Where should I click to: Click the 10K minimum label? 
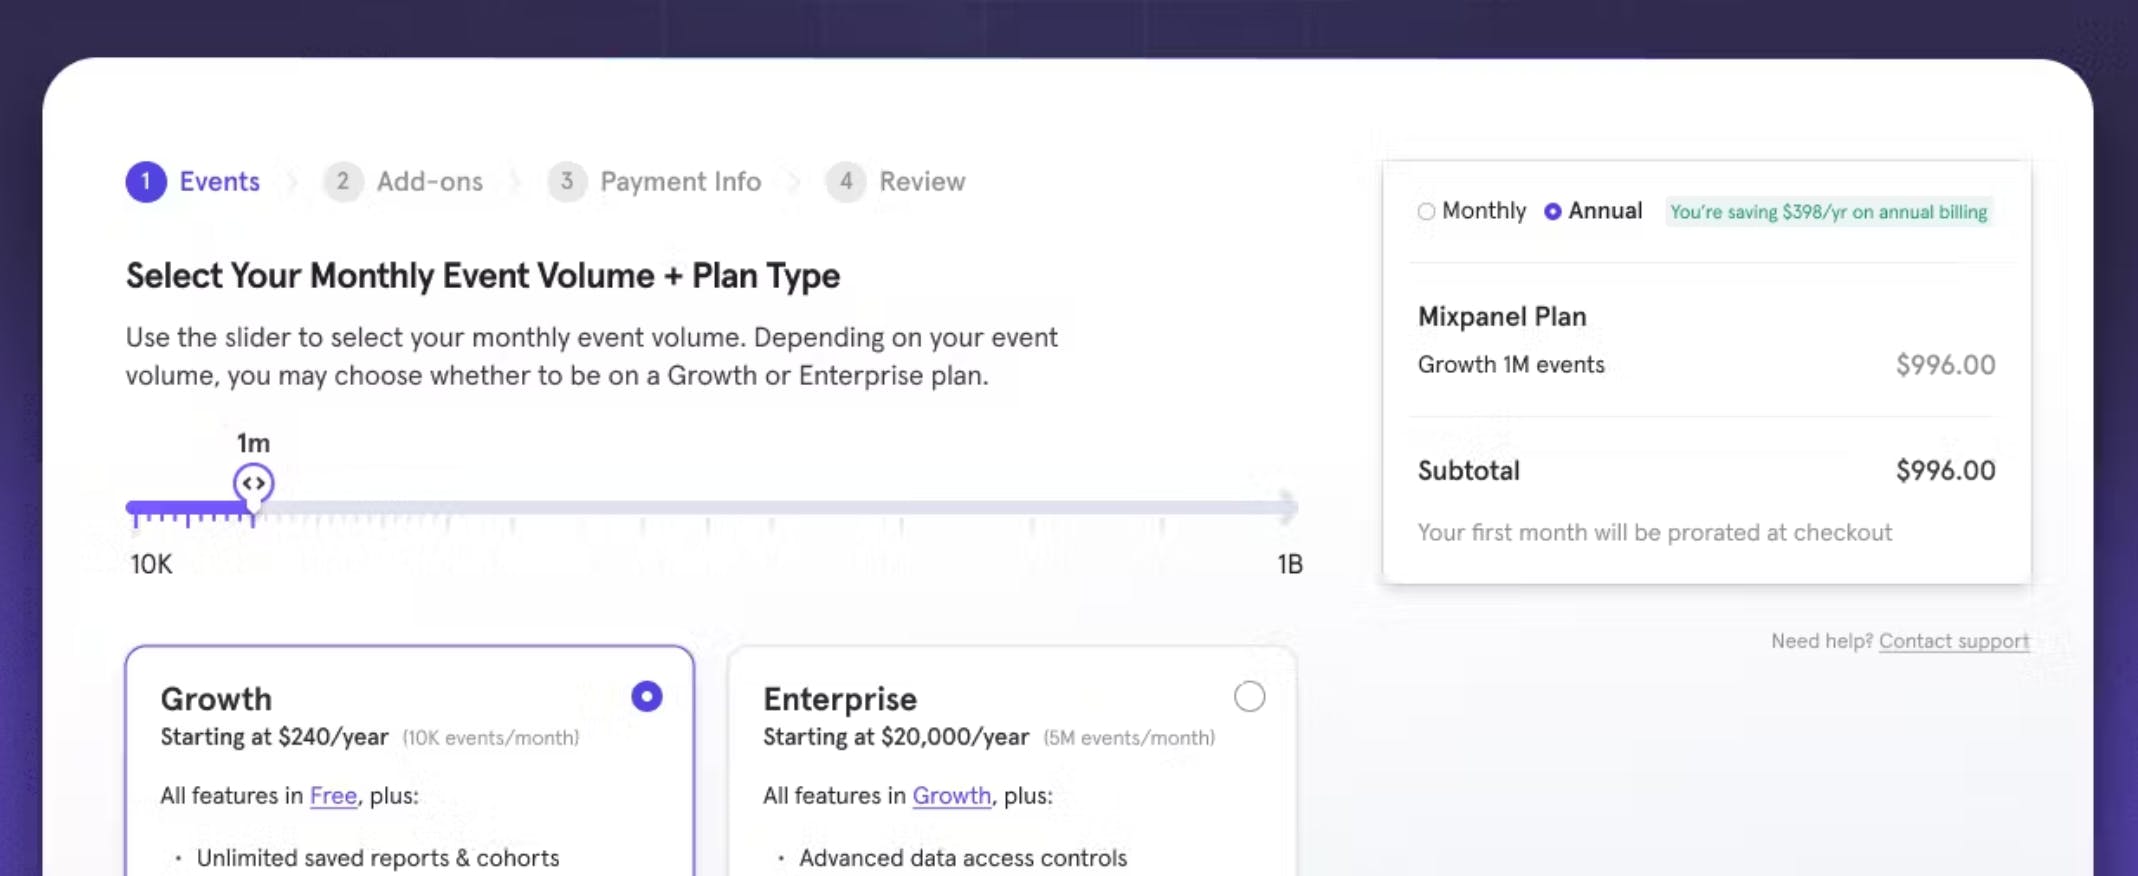(151, 564)
